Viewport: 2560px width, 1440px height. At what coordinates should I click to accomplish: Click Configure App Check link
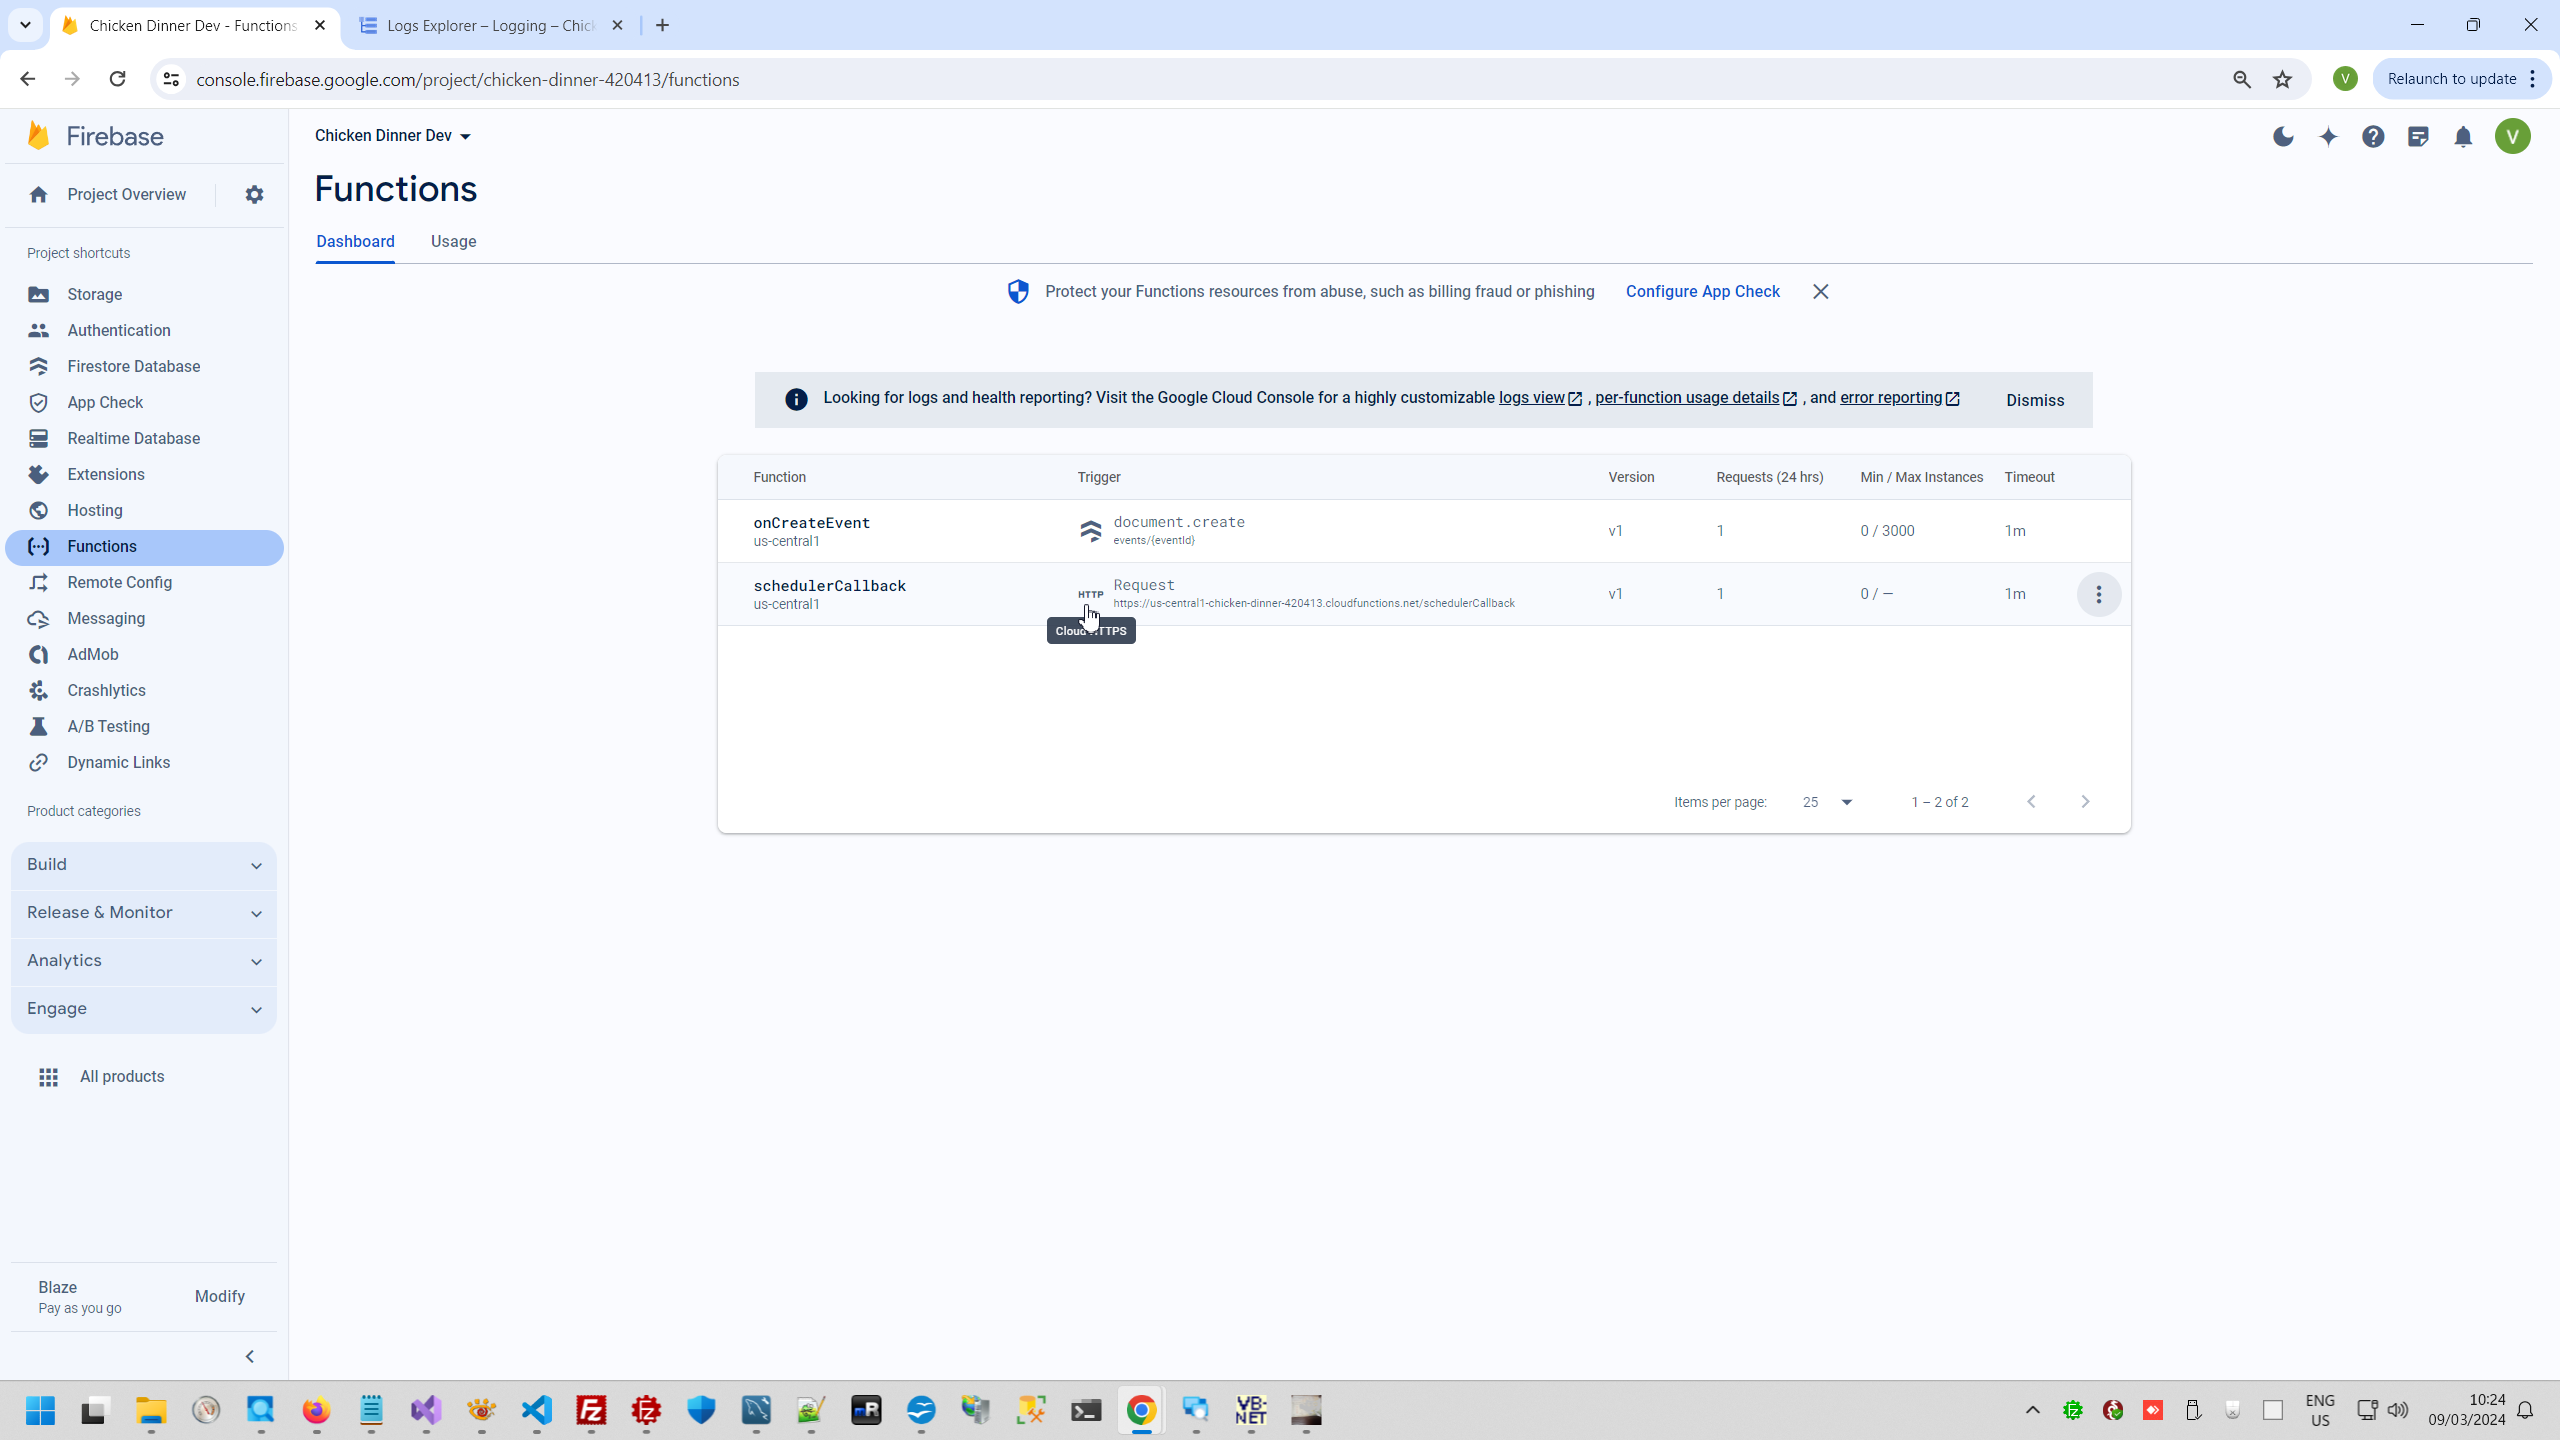point(1702,292)
